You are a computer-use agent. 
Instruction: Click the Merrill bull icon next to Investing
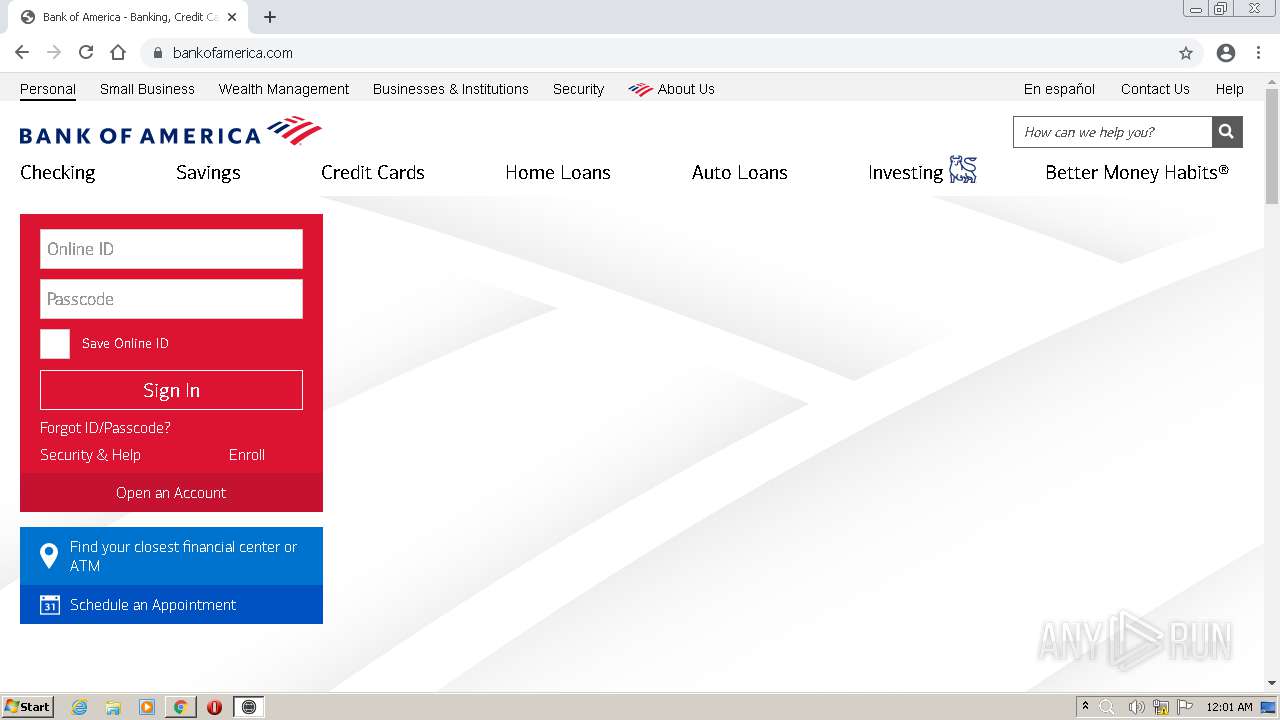pyautogui.click(x=963, y=170)
